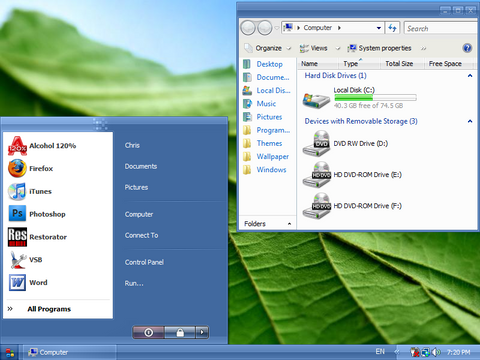Open the Music favorite link

[266, 104]
